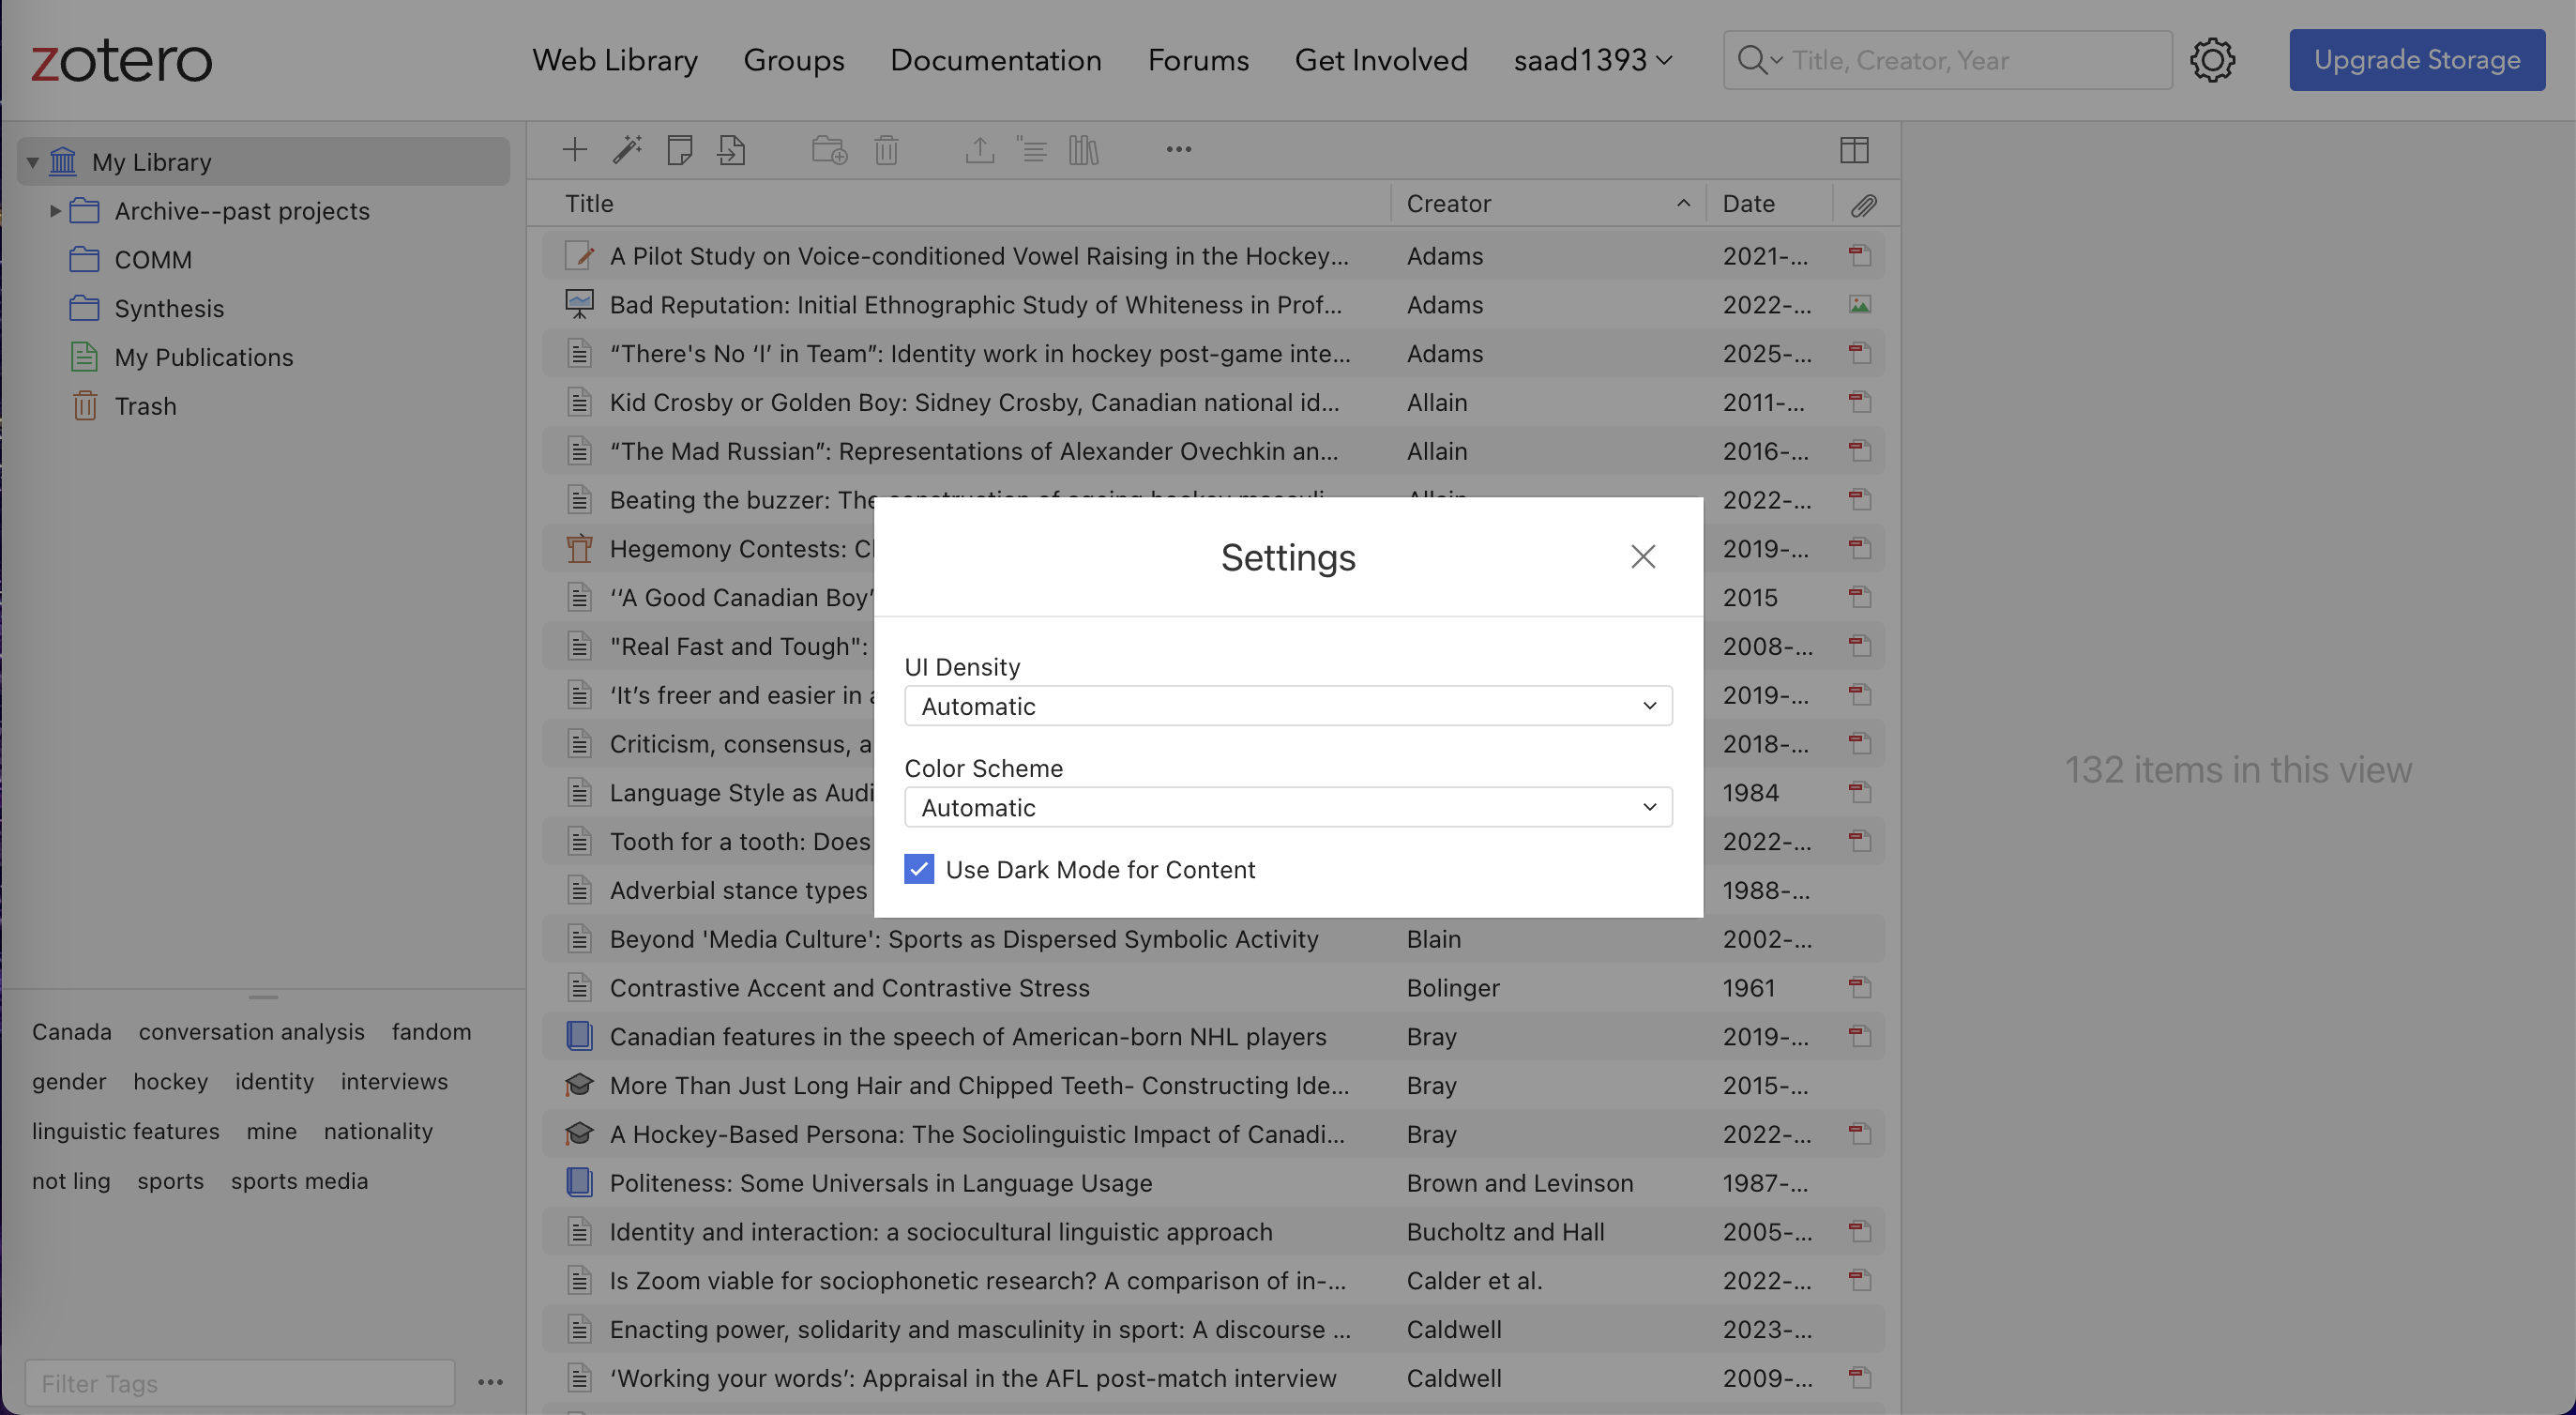Open the Color Scheme dropdown

(x=1287, y=807)
